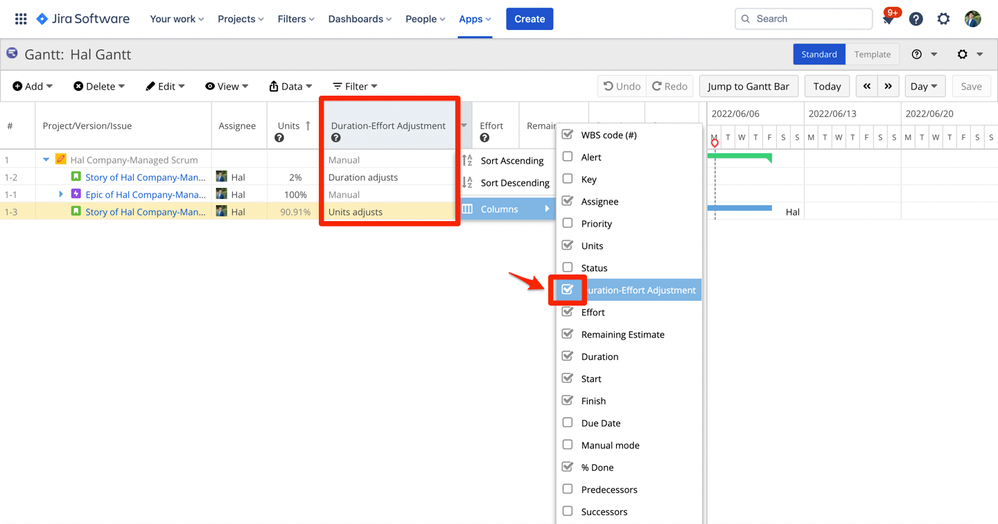Switch to Template mode
Viewport: 998px width, 524px height.
click(x=872, y=54)
